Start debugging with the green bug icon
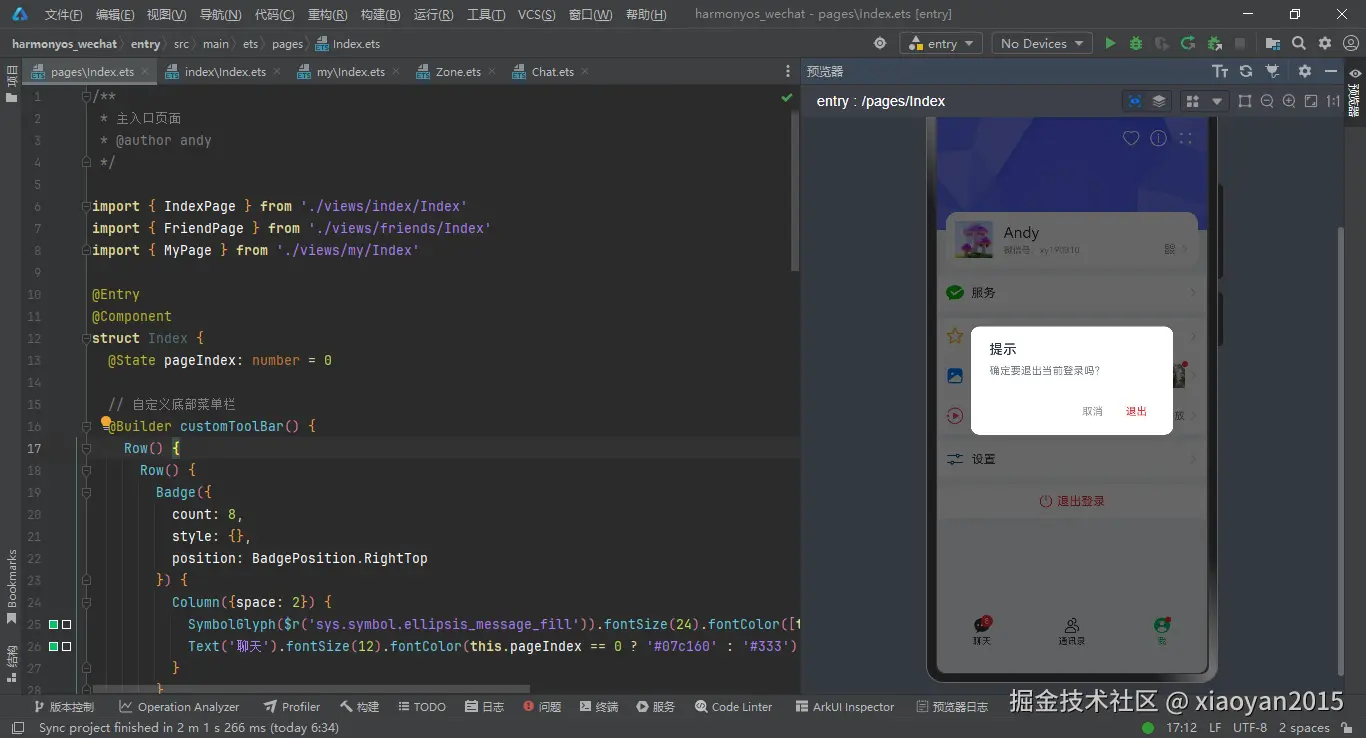1366x738 pixels. click(1136, 43)
